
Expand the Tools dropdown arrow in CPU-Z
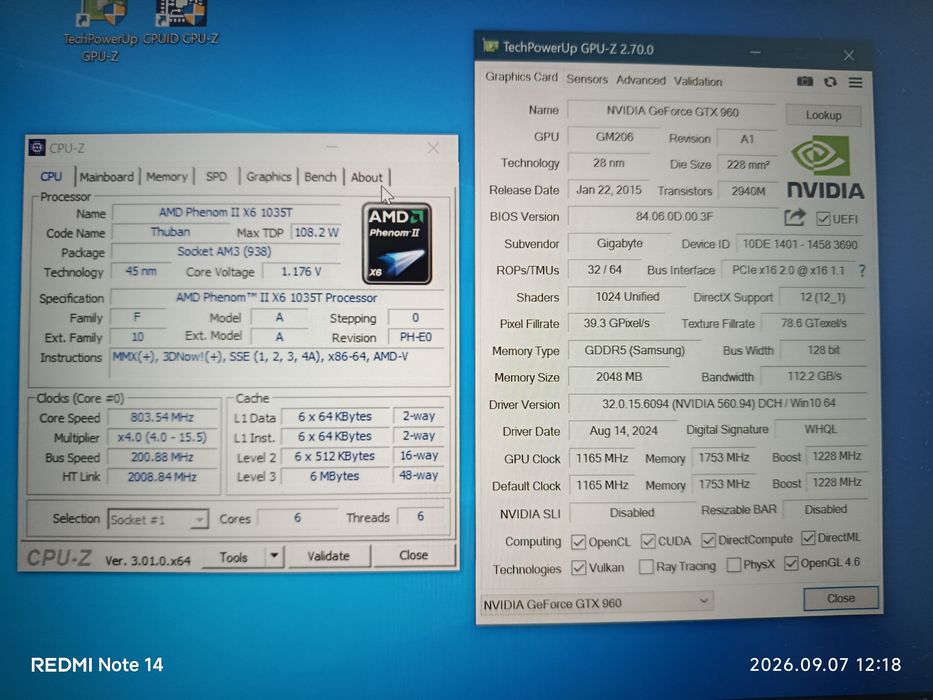pyautogui.click(x=274, y=556)
